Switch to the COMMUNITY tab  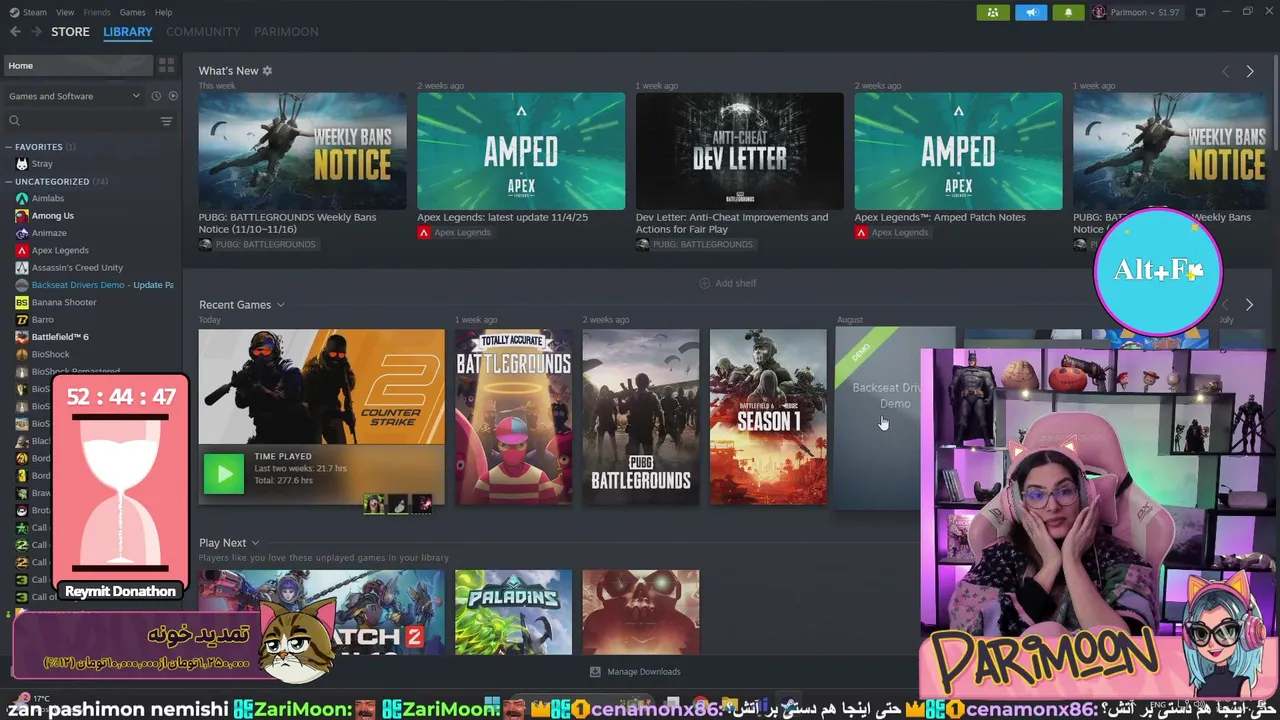203,32
